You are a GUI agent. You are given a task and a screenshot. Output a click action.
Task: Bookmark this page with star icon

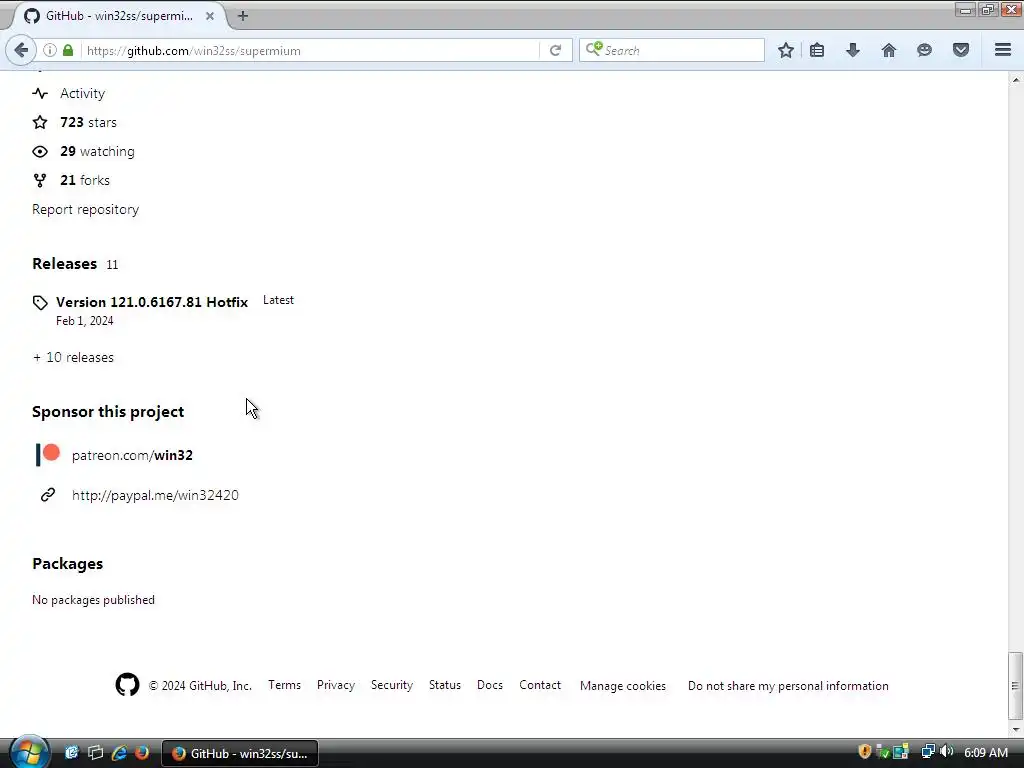point(786,50)
